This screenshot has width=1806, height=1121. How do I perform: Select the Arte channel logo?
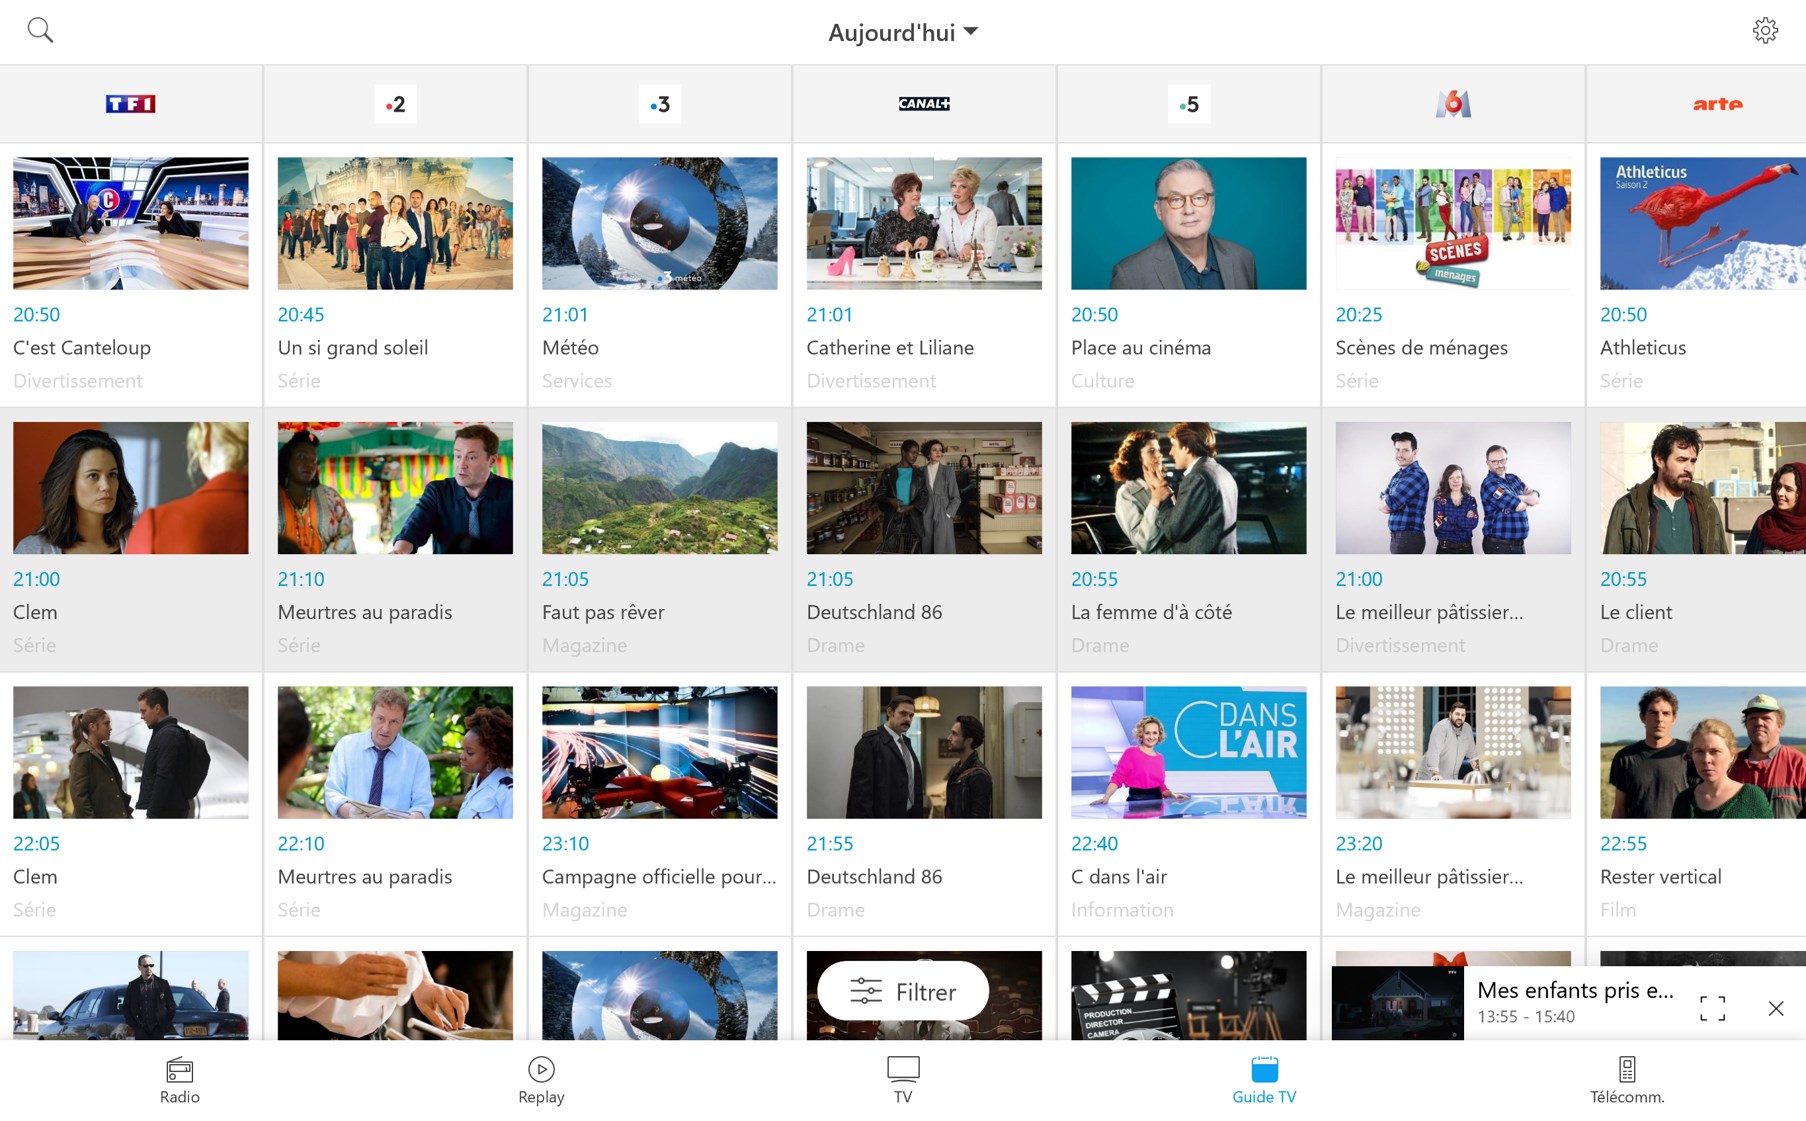(x=1717, y=104)
